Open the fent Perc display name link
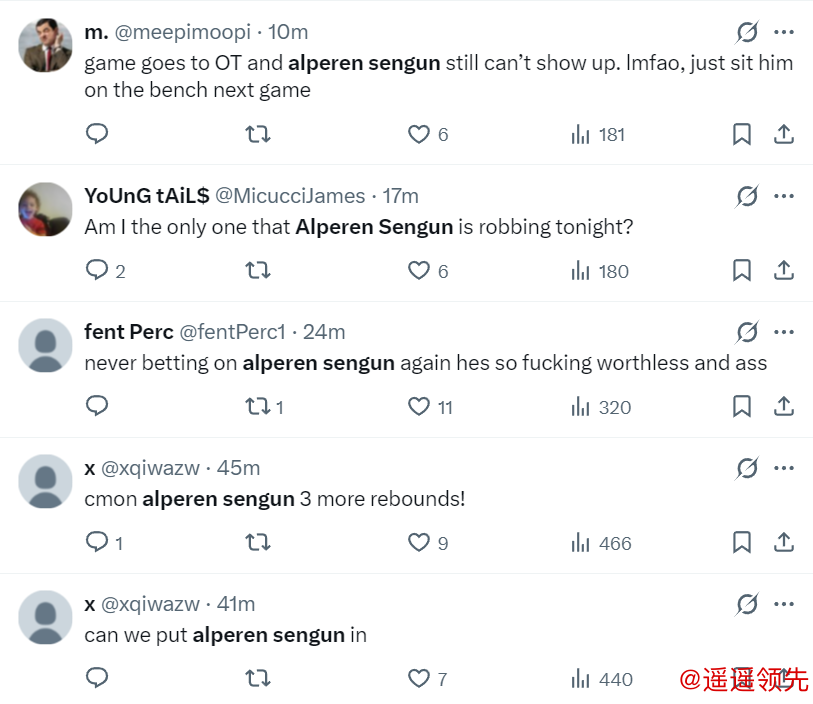Screen dimensions: 813x704 click(x=129, y=332)
